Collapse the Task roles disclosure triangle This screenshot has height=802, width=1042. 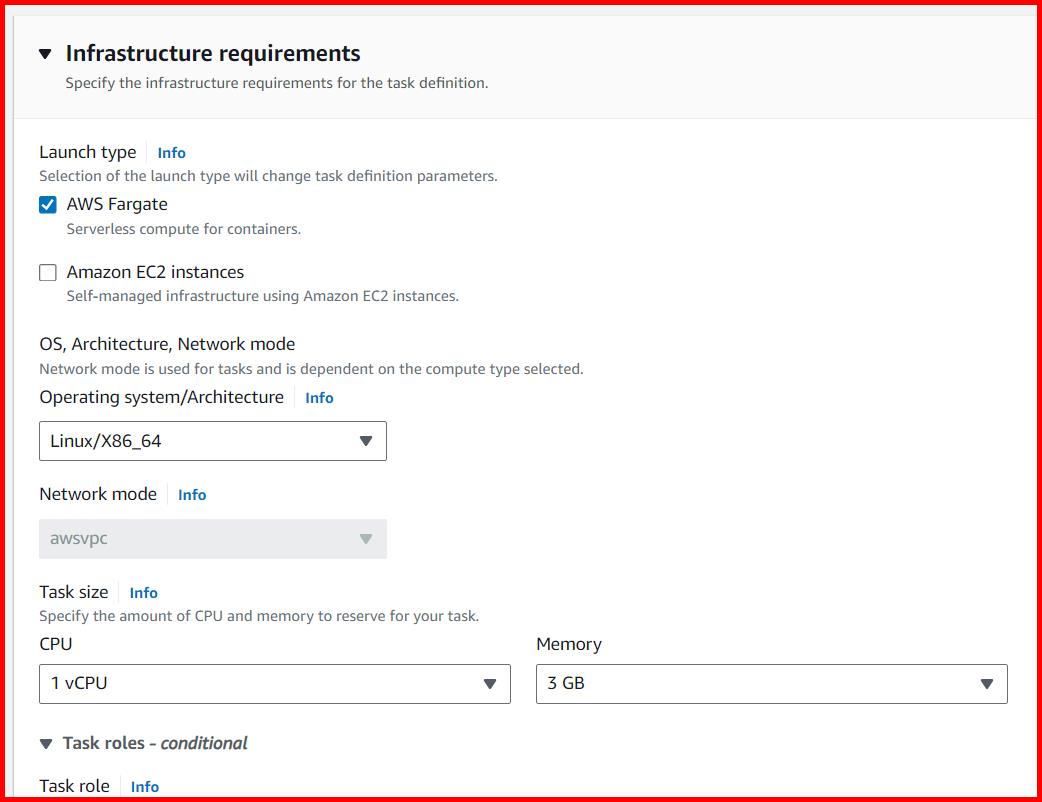tap(46, 743)
